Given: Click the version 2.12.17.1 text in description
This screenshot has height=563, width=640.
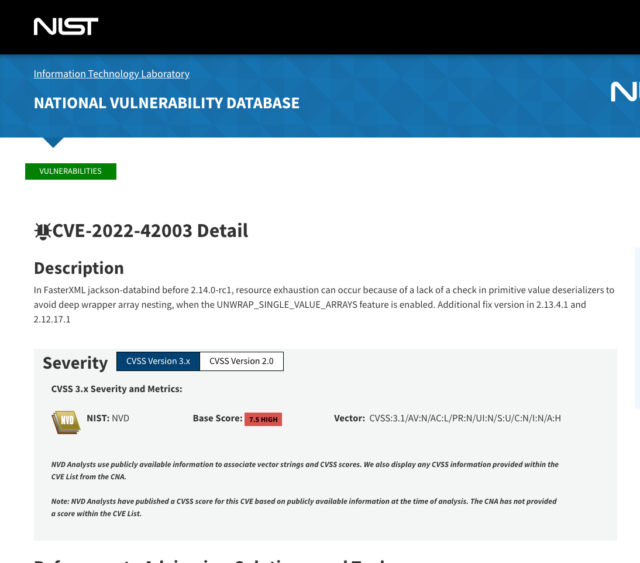Looking at the screenshot, I should (52, 319).
